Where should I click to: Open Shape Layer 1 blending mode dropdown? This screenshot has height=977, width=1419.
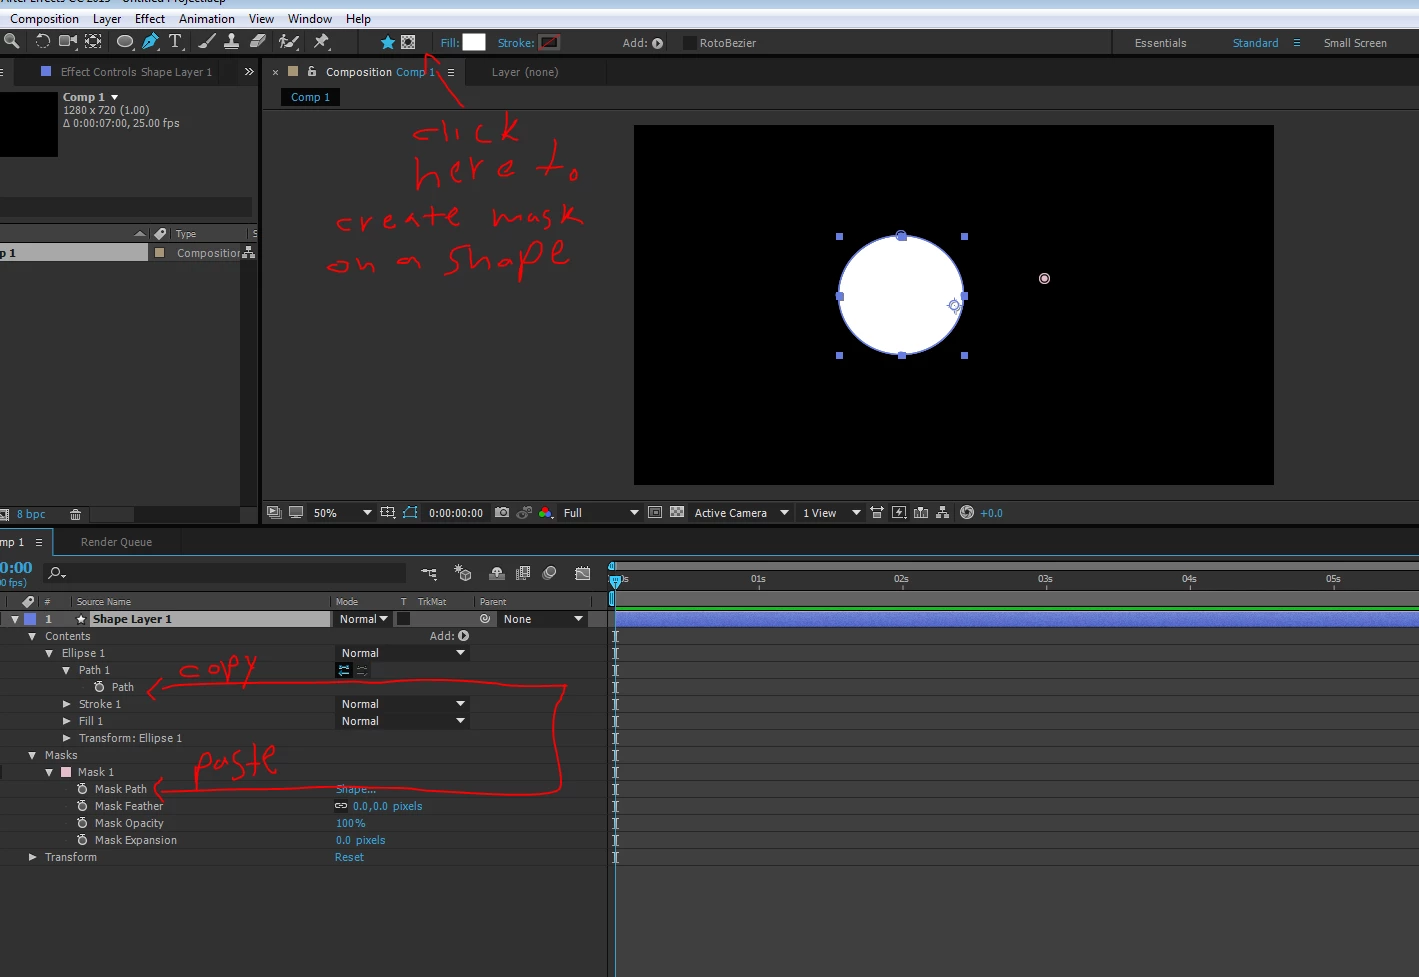click(363, 619)
